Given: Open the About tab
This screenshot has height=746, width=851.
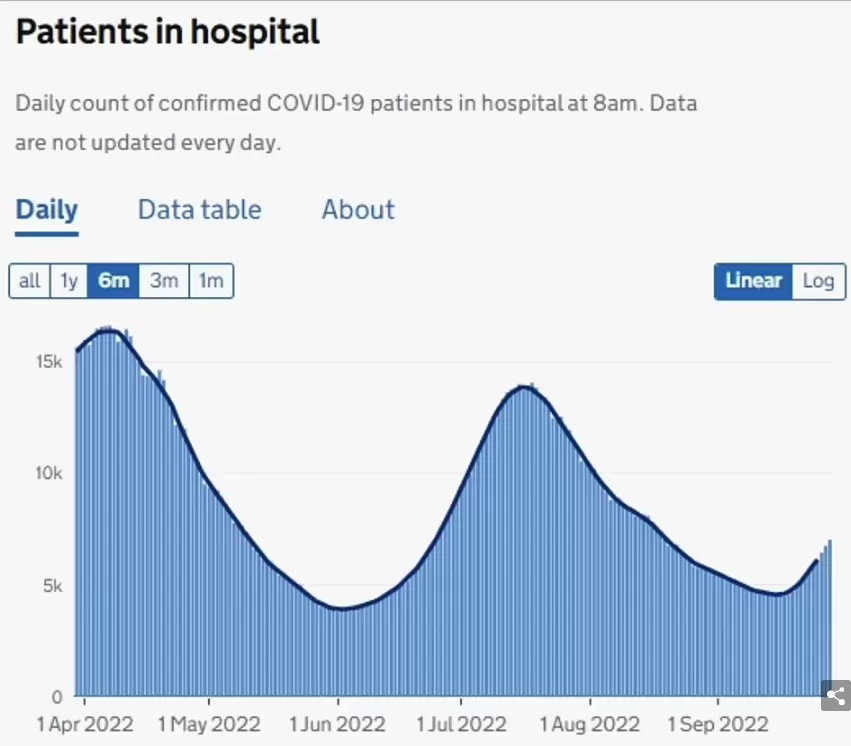Looking at the screenshot, I should (x=358, y=210).
